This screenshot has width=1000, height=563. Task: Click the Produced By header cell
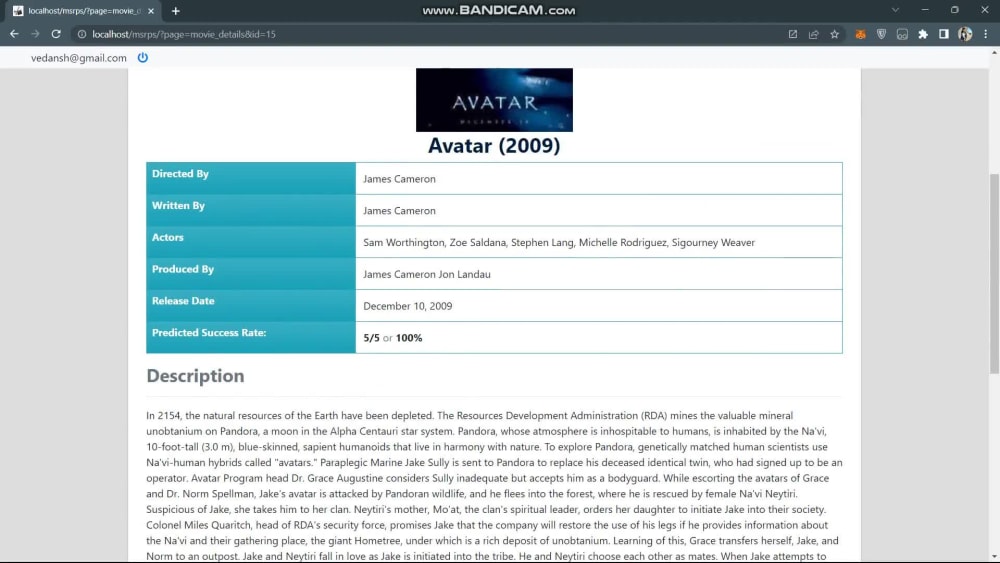[251, 274]
